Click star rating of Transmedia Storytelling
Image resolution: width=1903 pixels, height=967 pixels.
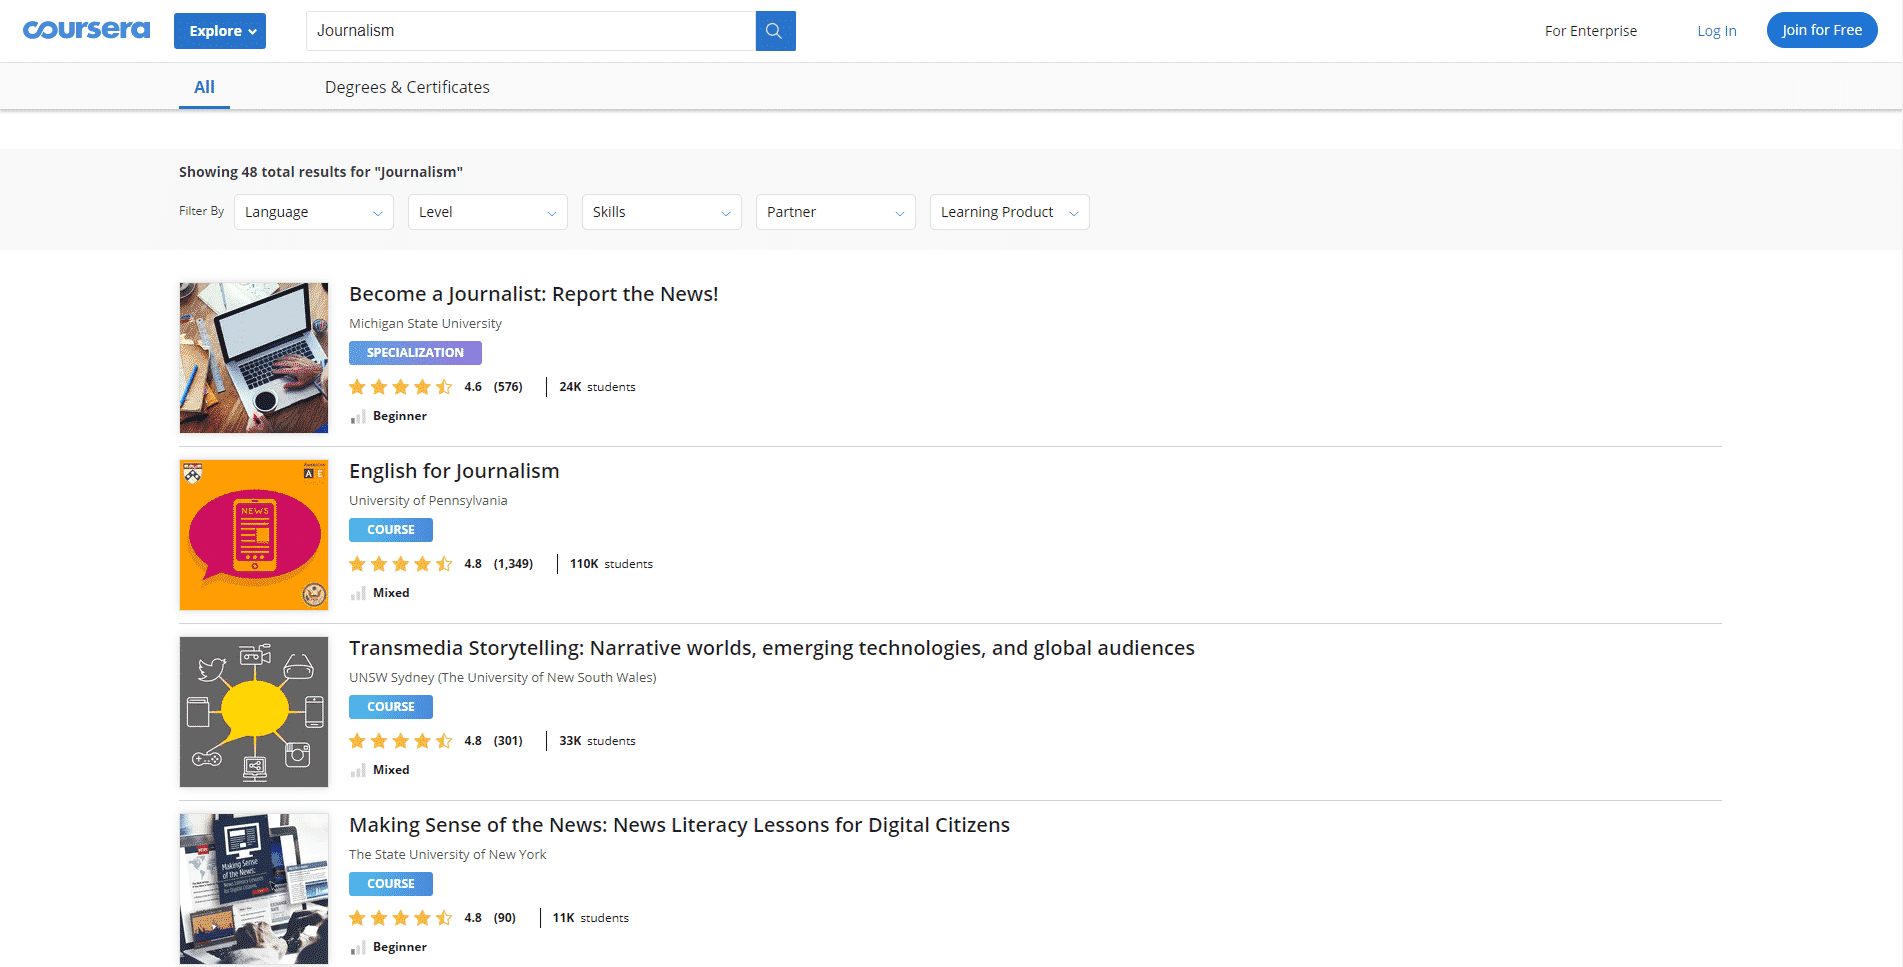[401, 741]
